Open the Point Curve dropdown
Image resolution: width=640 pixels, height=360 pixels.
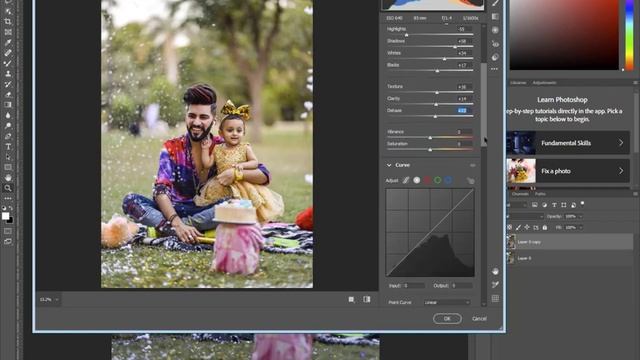tap(447, 302)
